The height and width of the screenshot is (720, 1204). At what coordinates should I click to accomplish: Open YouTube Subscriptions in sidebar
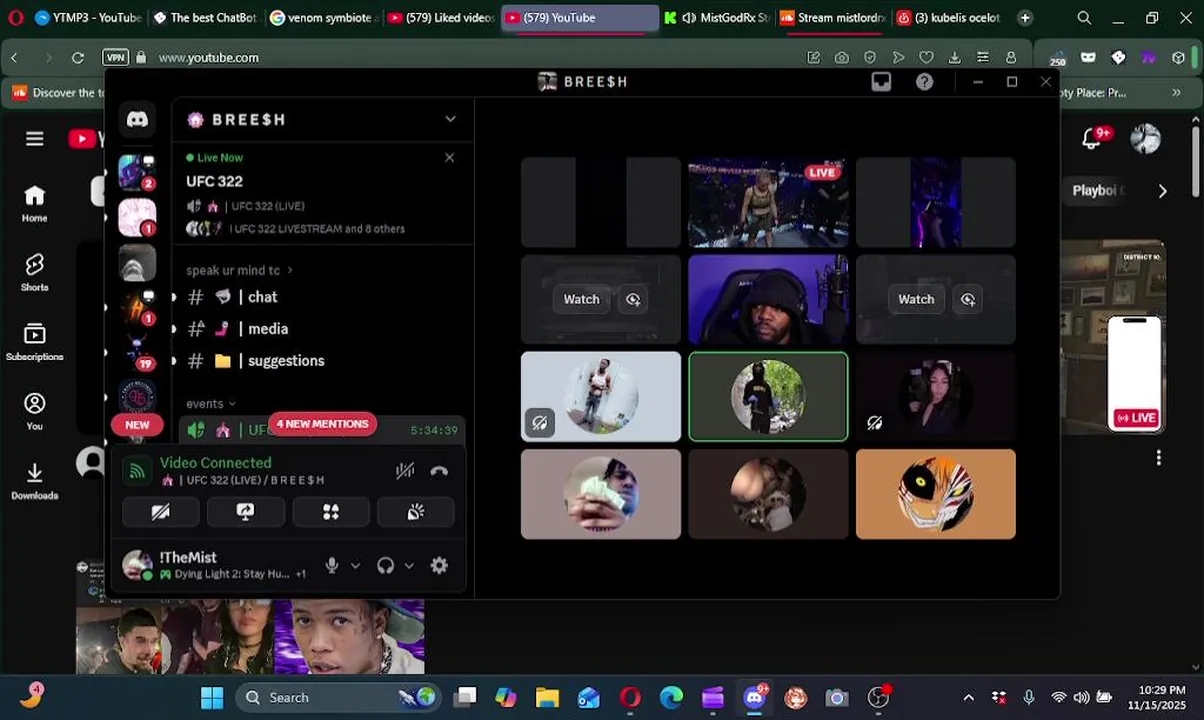coord(35,342)
